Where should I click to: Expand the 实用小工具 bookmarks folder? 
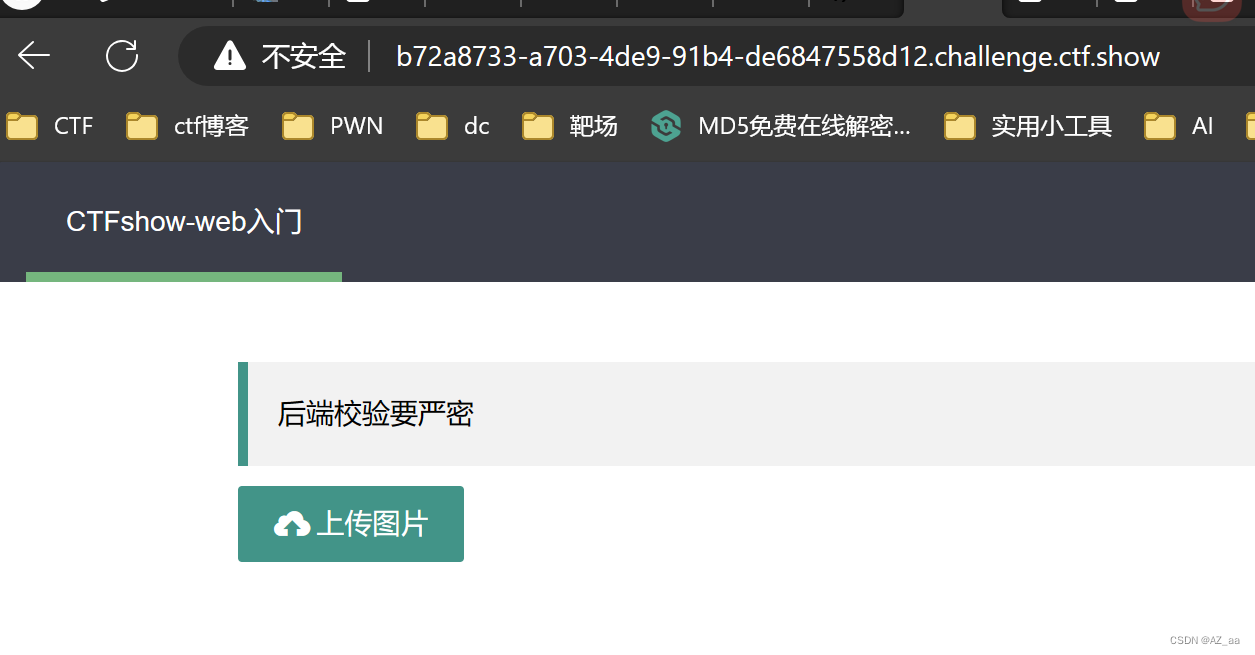(1029, 126)
